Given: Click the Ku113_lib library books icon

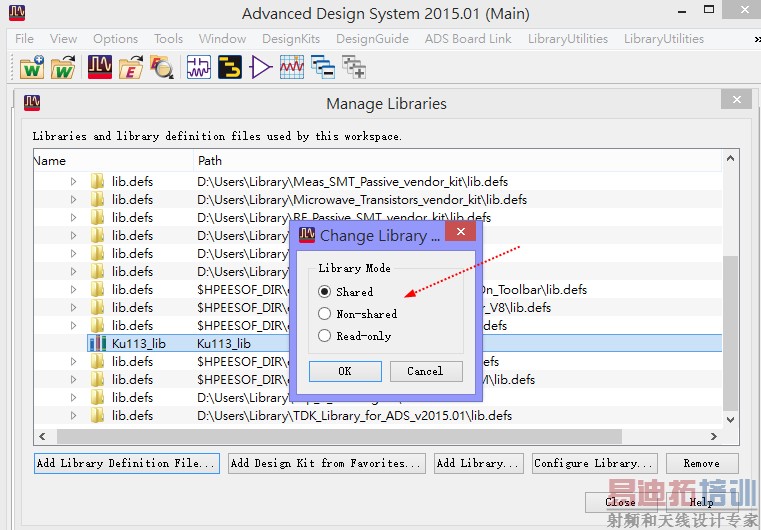Looking at the screenshot, I should [98, 343].
